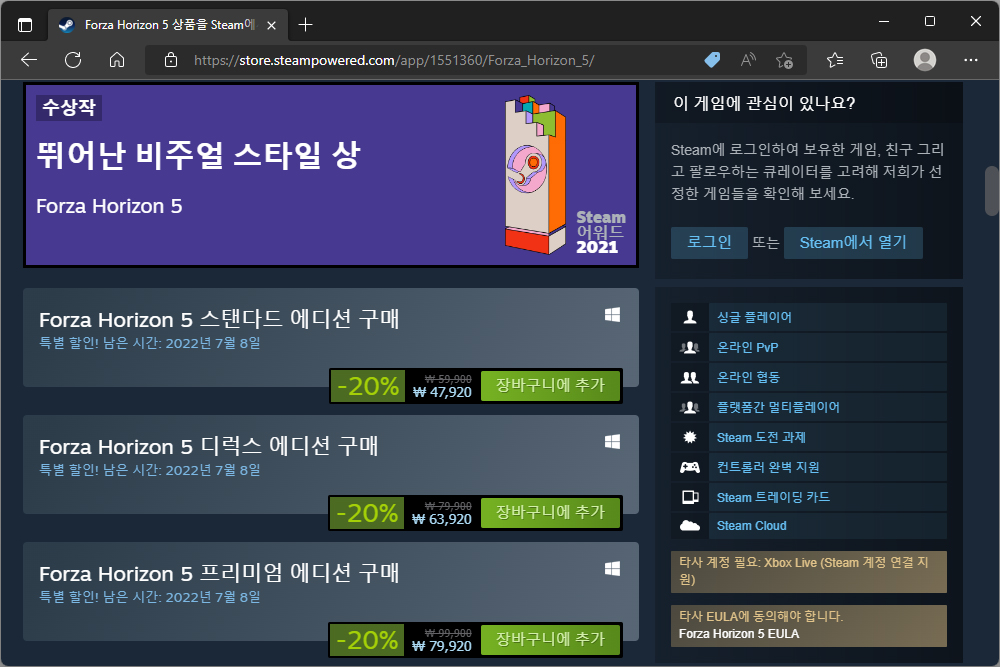
Task: Click the 수상작 label on banner
Action: pyautogui.click(x=69, y=107)
